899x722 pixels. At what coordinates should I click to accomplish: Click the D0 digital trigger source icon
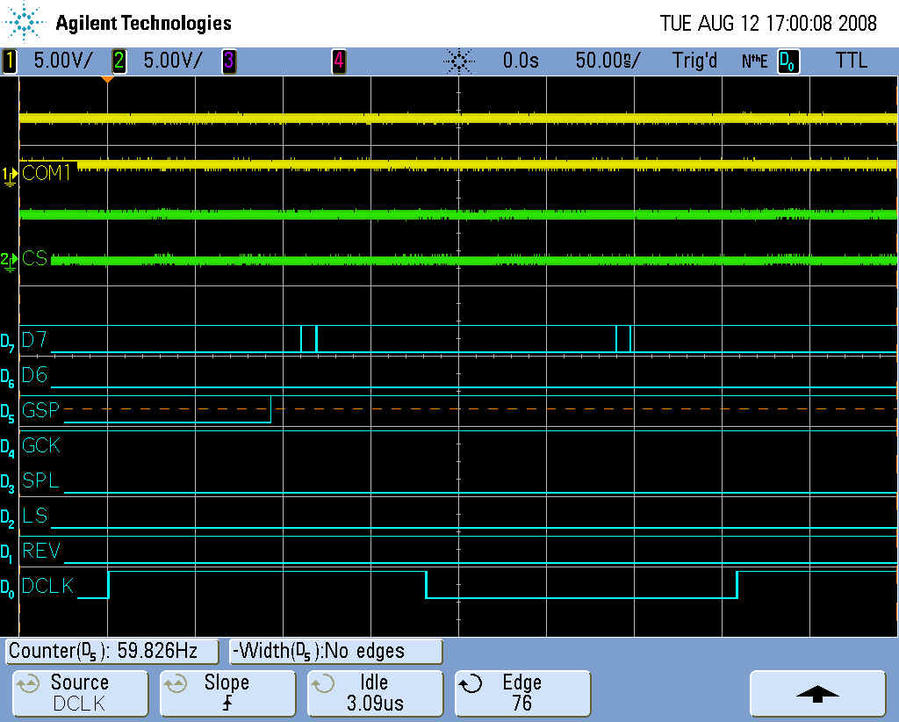pos(788,61)
